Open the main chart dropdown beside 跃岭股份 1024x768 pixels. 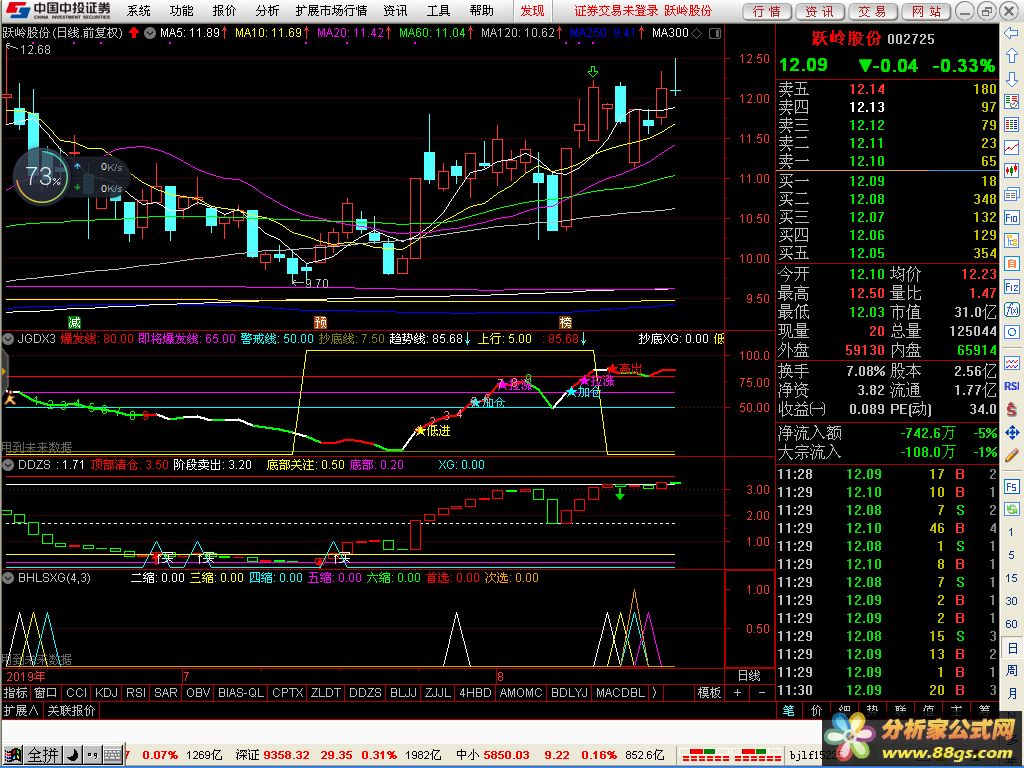150,33
